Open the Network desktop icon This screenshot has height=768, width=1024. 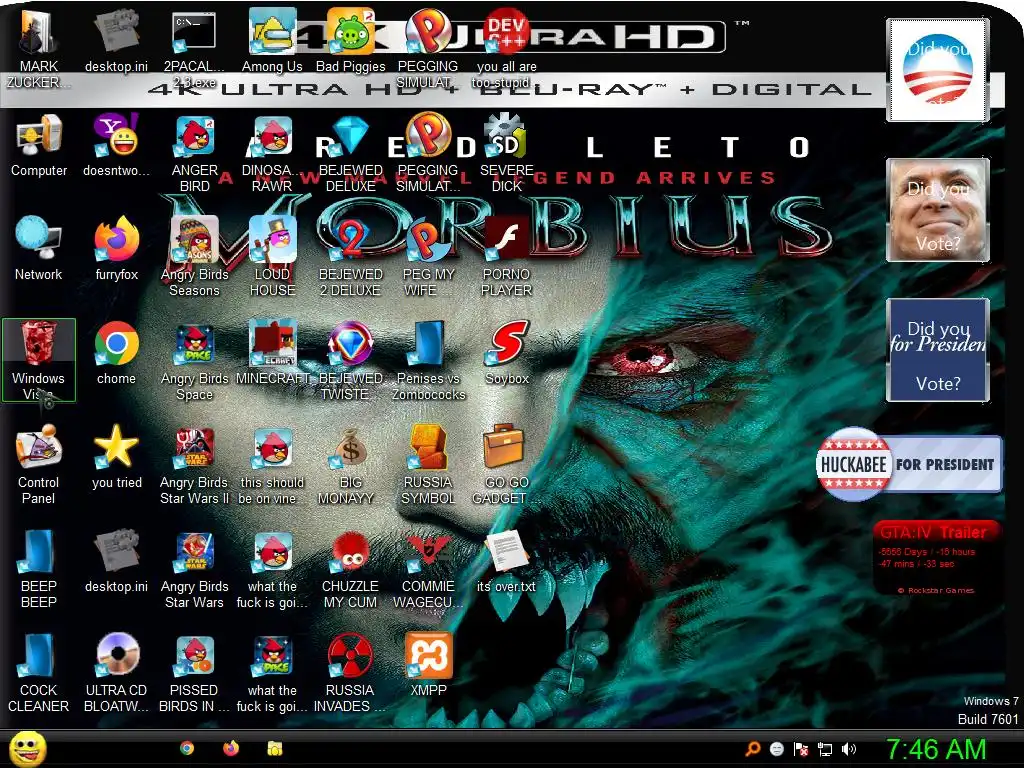point(39,248)
